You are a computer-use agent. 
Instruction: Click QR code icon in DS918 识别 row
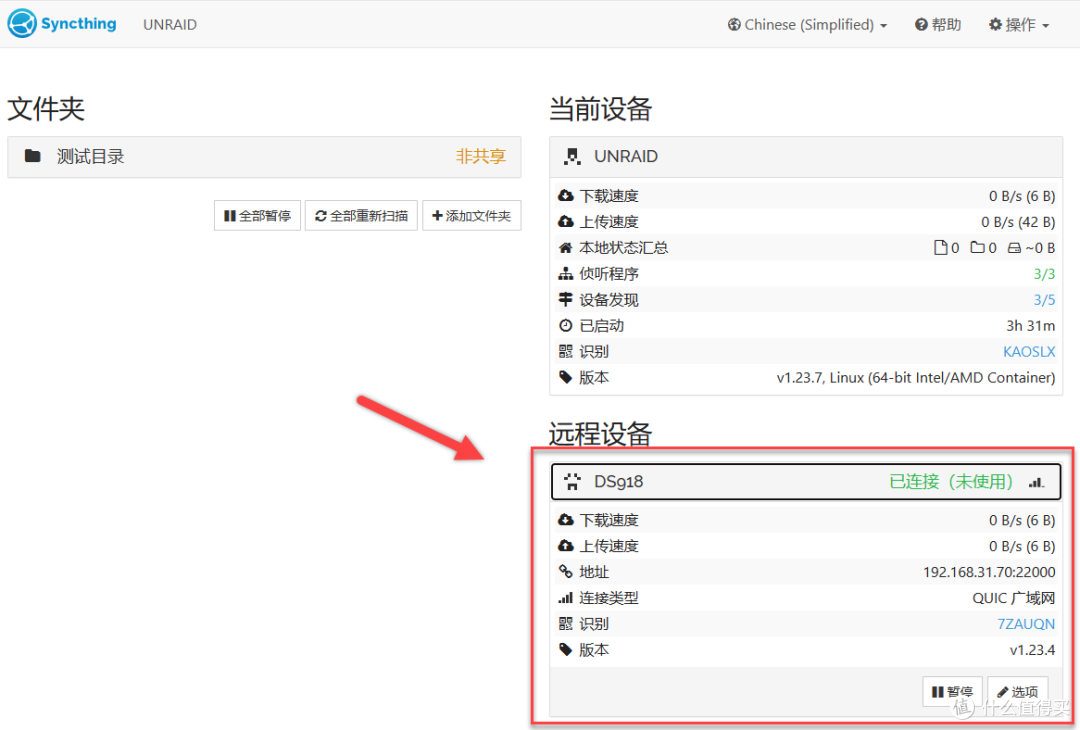[565, 624]
